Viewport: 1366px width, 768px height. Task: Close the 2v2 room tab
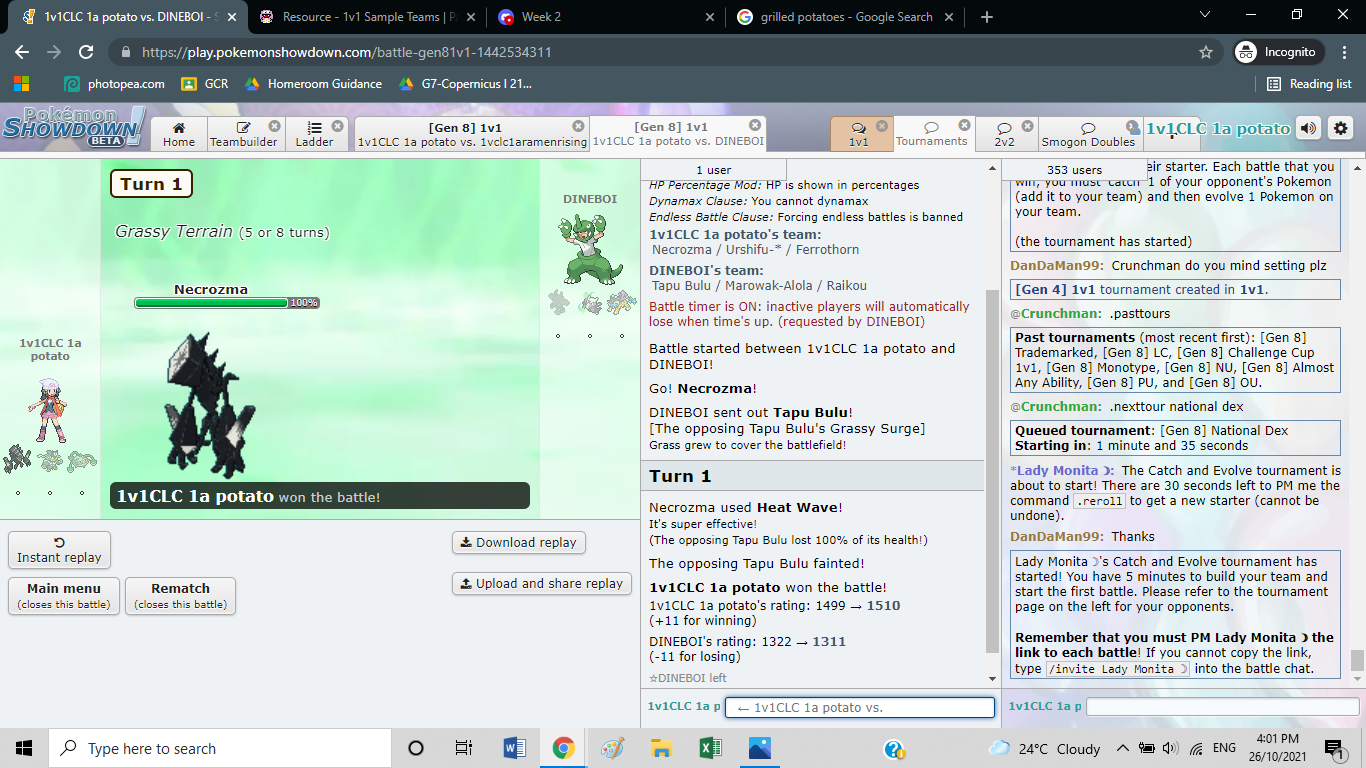point(1027,126)
